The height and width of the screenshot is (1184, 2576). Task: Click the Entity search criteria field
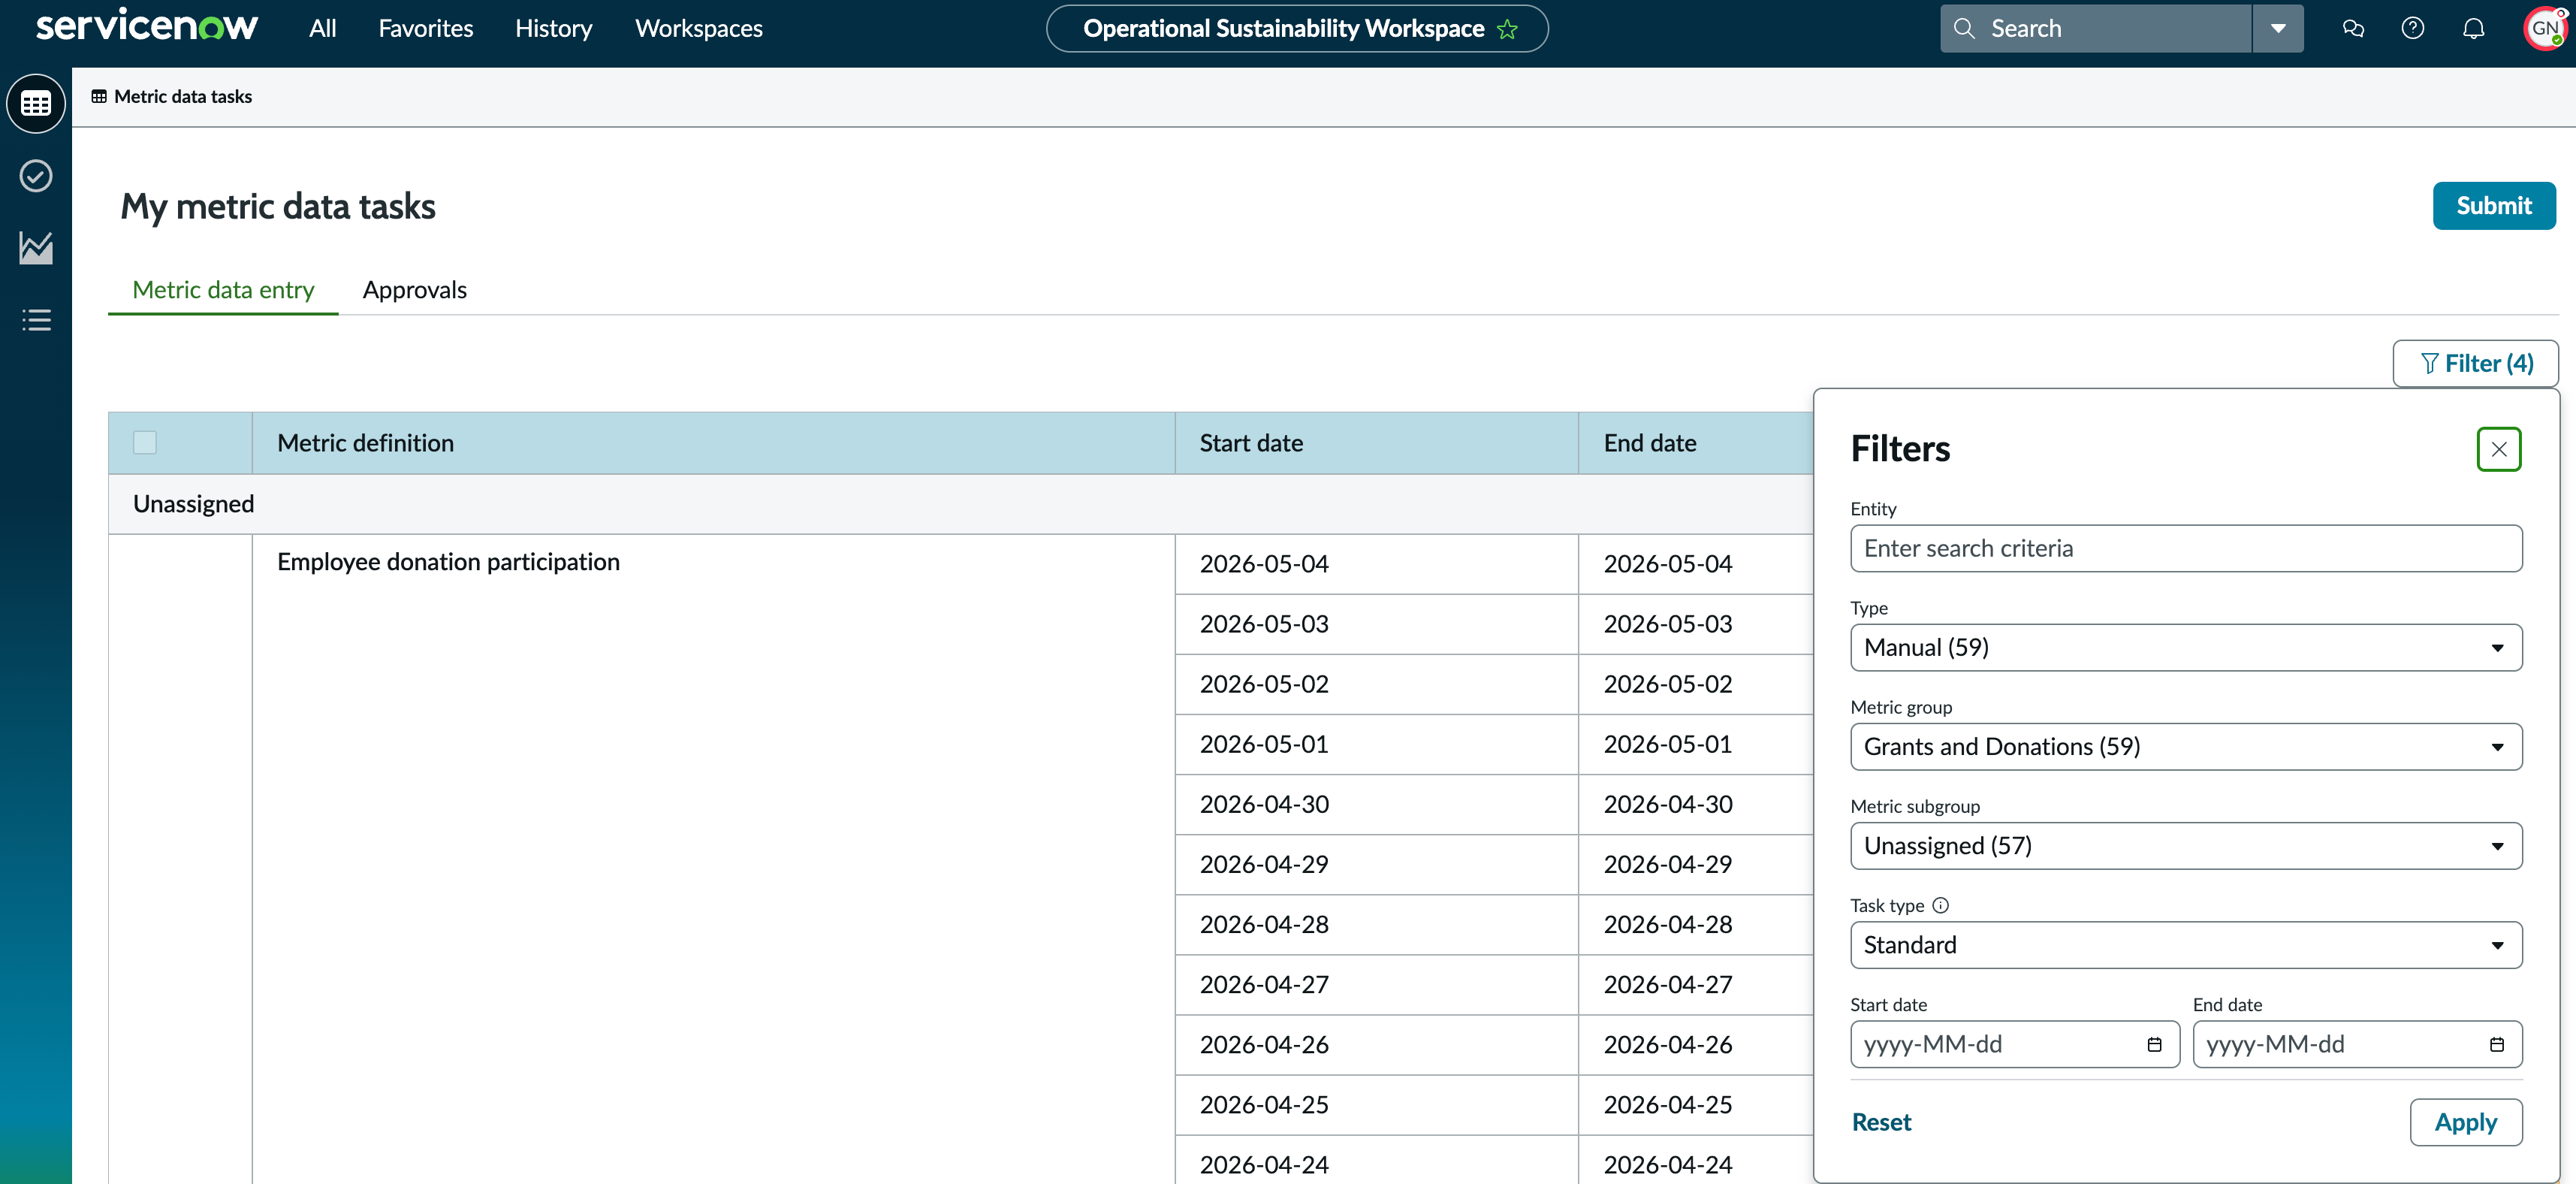point(2186,548)
